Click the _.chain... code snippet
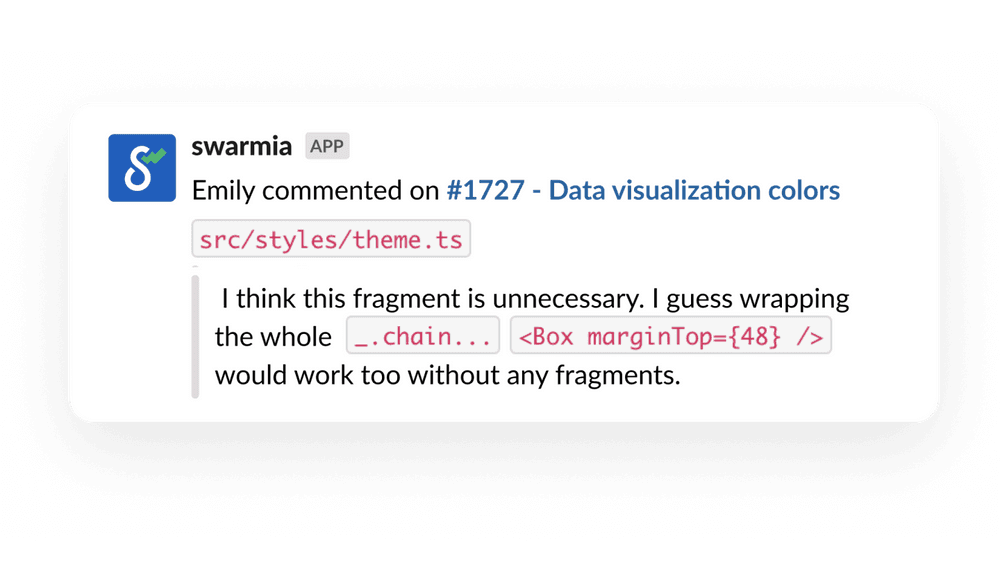The height and width of the screenshot is (583, 1000). coord(423,337)
